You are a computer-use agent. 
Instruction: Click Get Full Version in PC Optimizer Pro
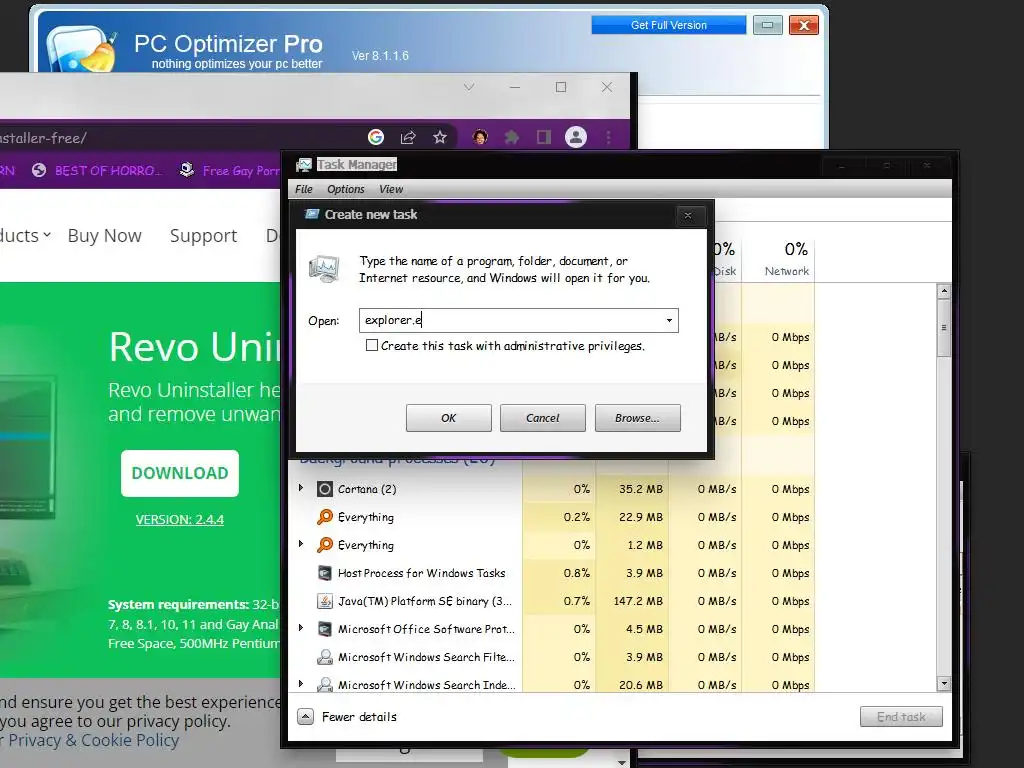coord(669,25)
